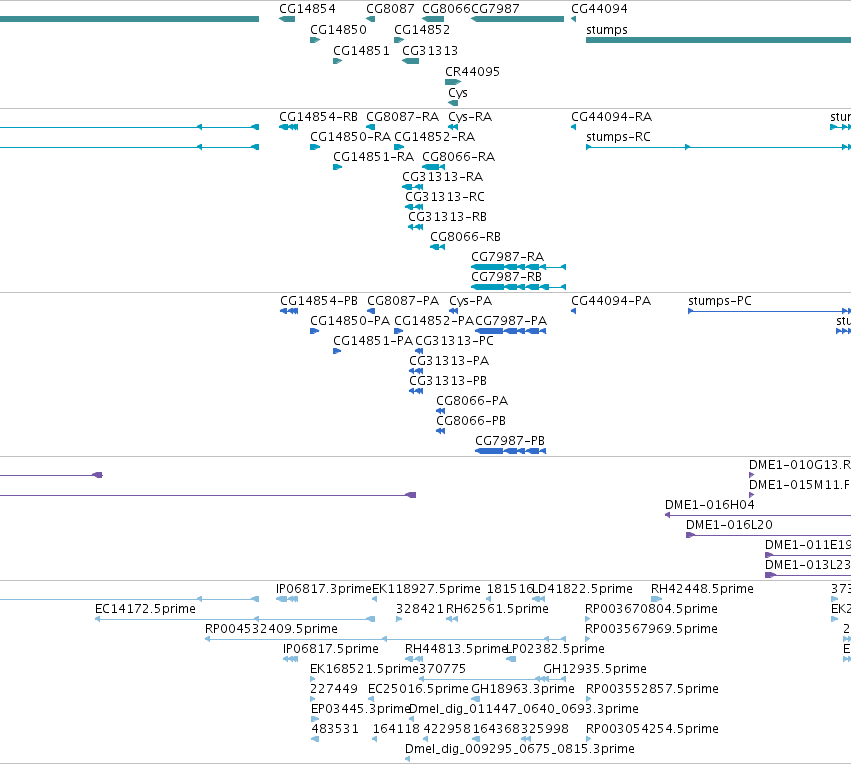Image resolution: width=851 pixels, height=764 pixels.
Task: Click the GH12935.5prime EST label
Action: (x=595, y=669)
